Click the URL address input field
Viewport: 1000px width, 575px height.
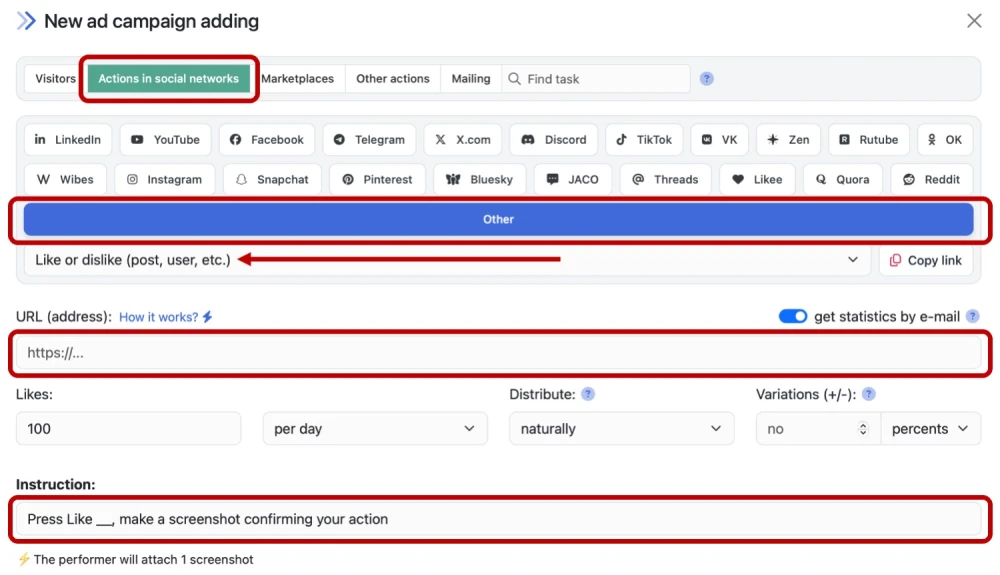(500, 353)
